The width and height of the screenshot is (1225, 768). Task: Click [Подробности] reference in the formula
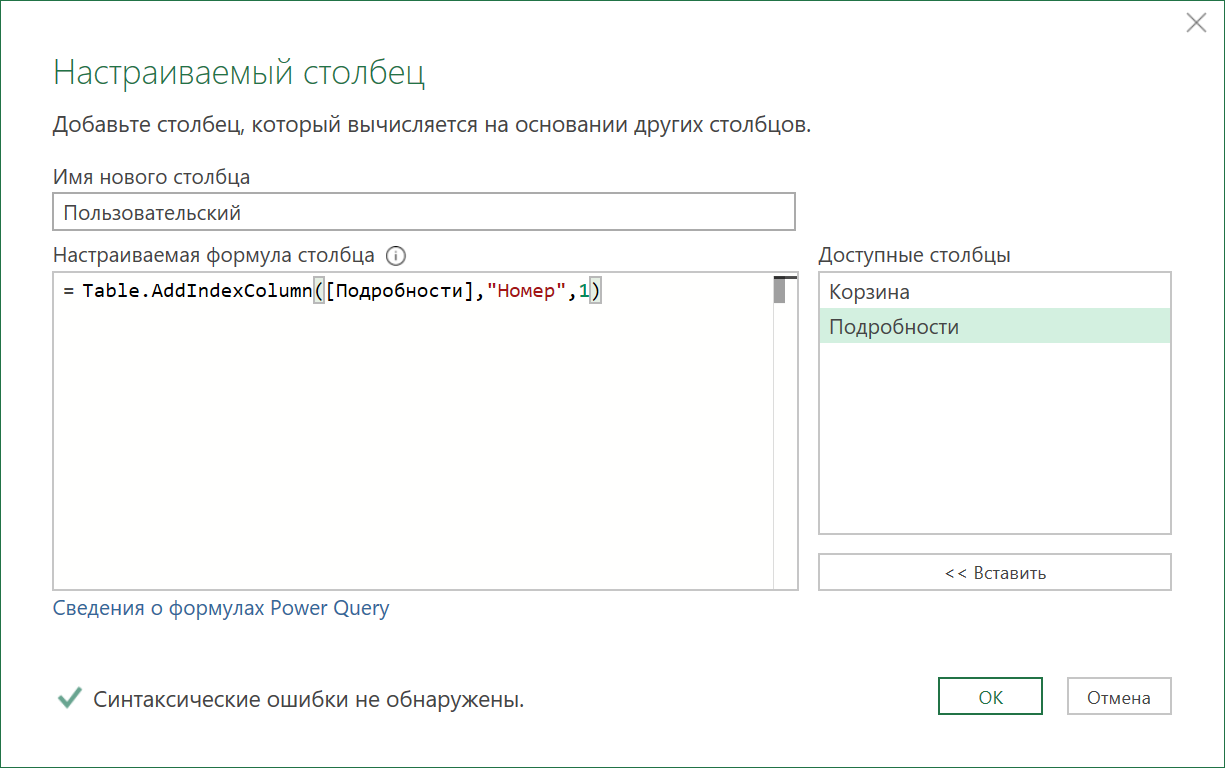401,292
